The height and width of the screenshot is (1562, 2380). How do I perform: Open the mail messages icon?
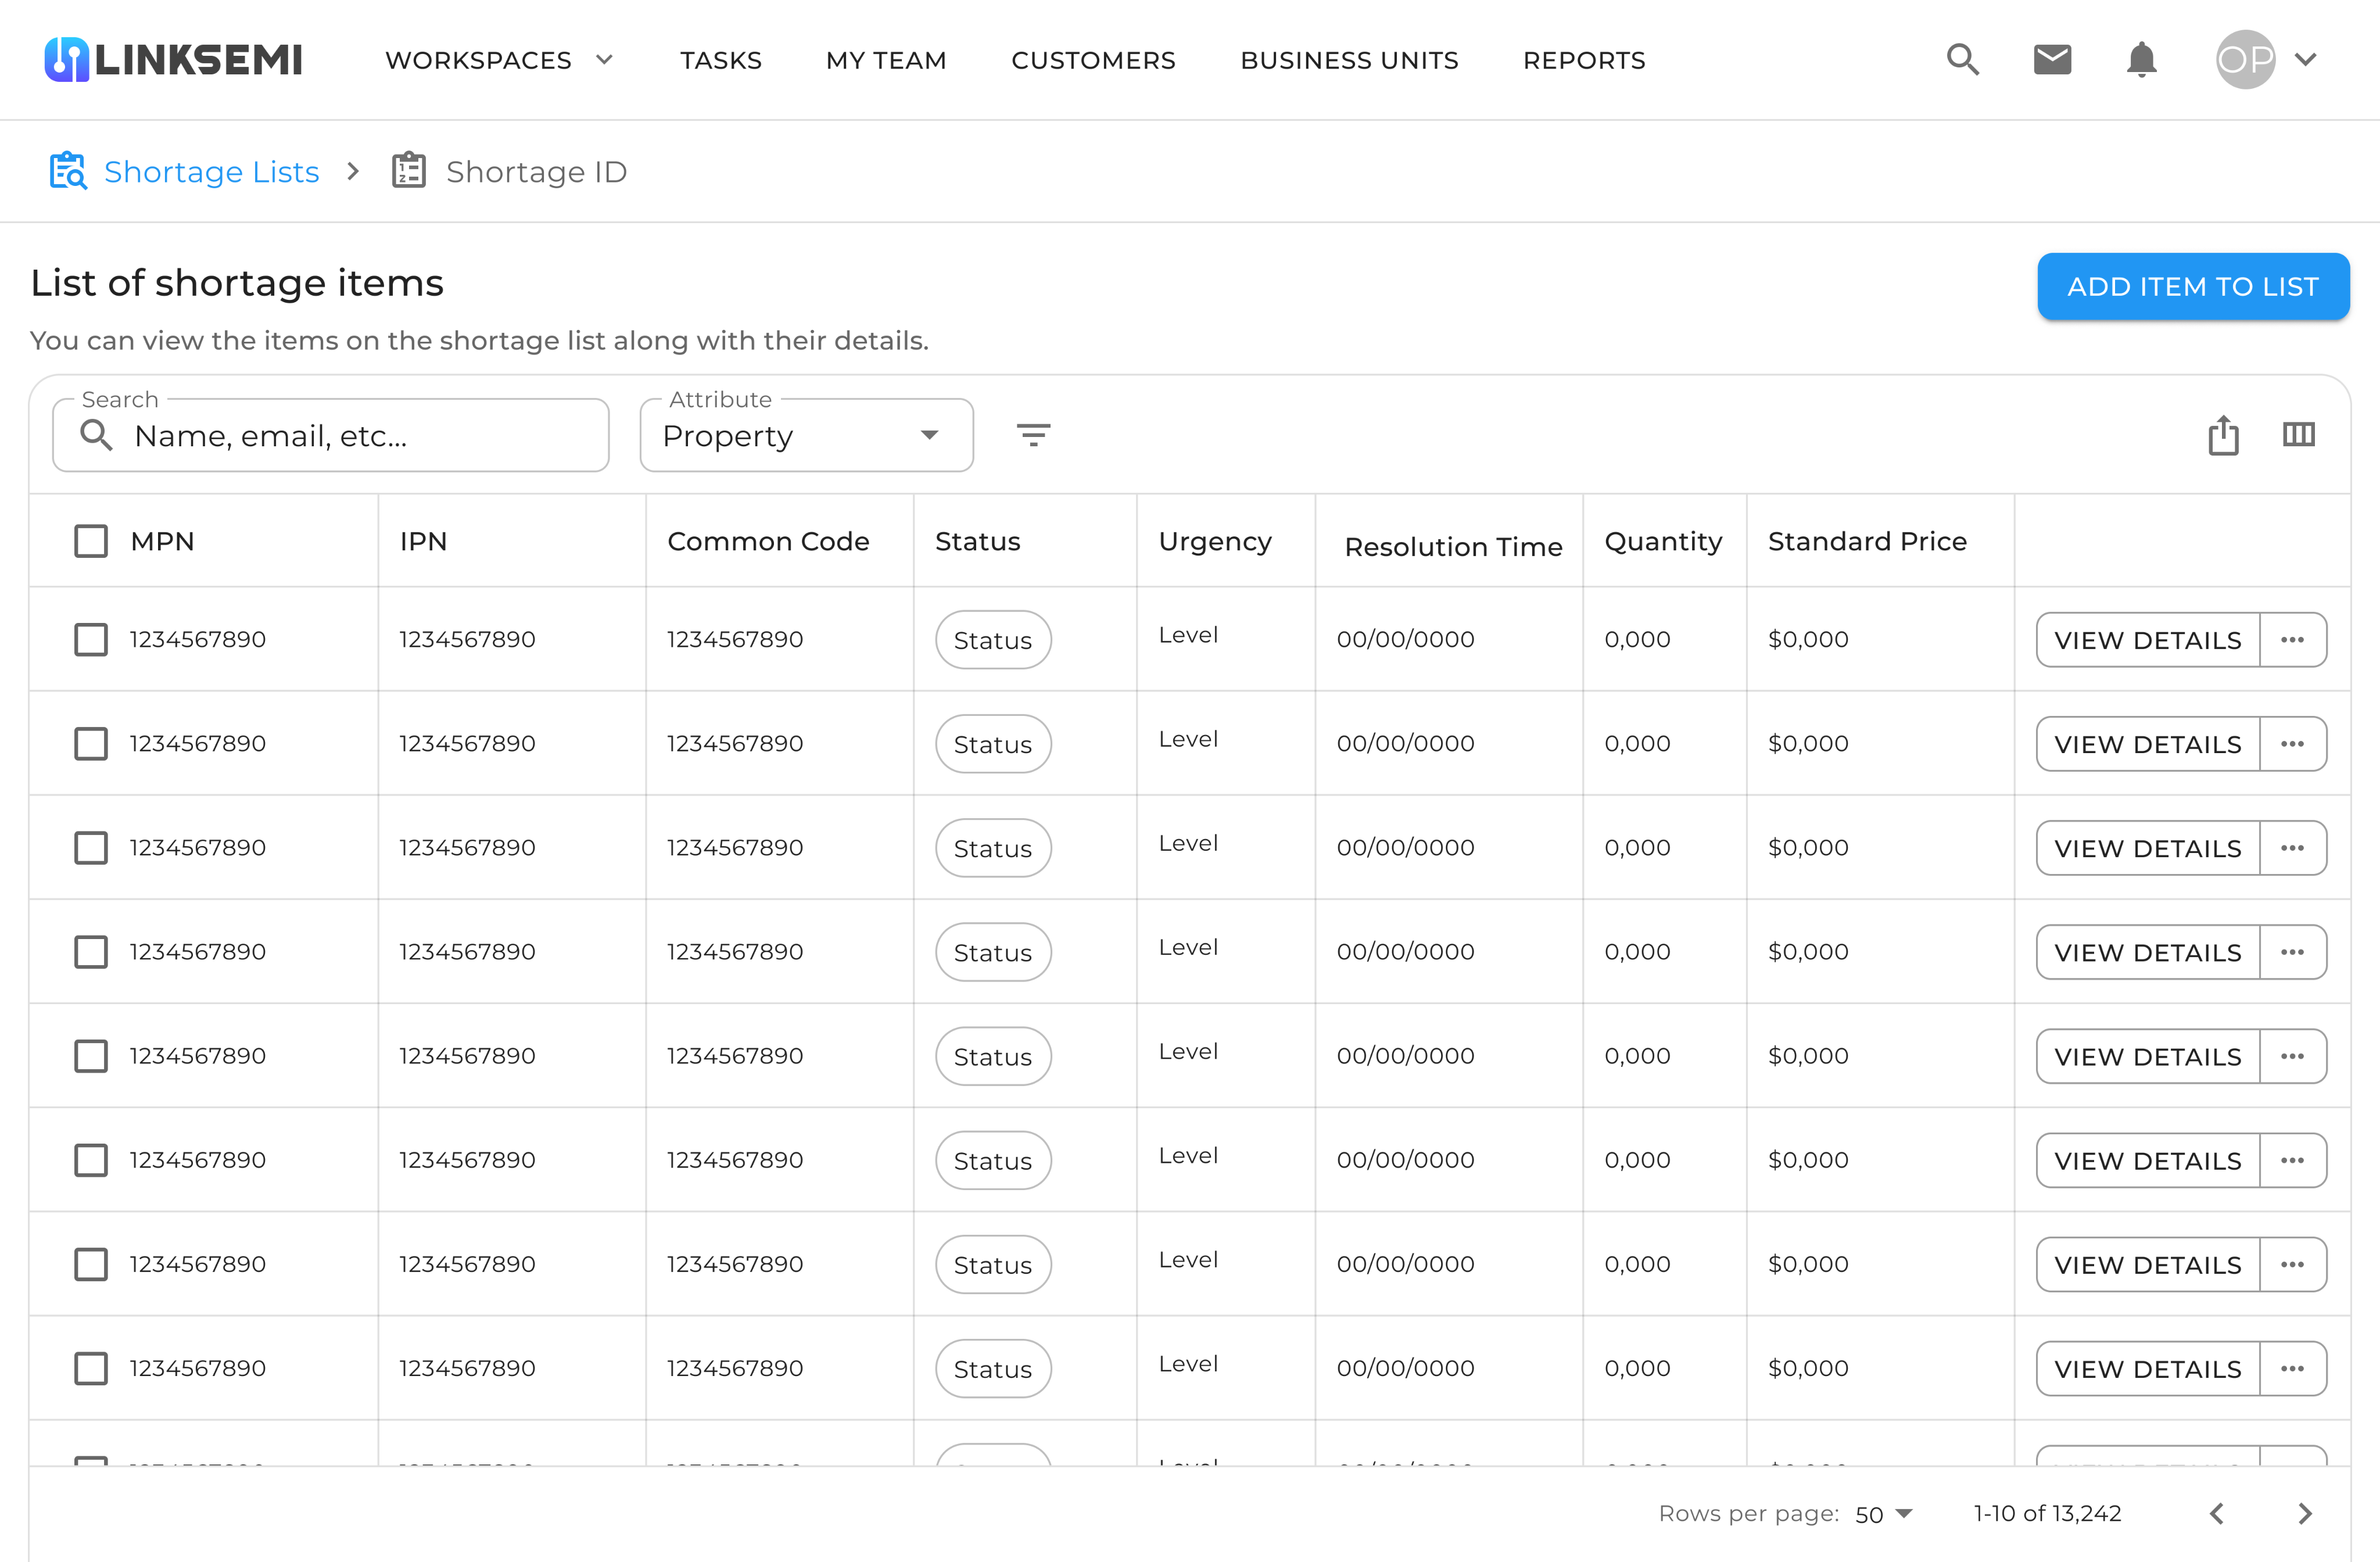[2052, 60]
